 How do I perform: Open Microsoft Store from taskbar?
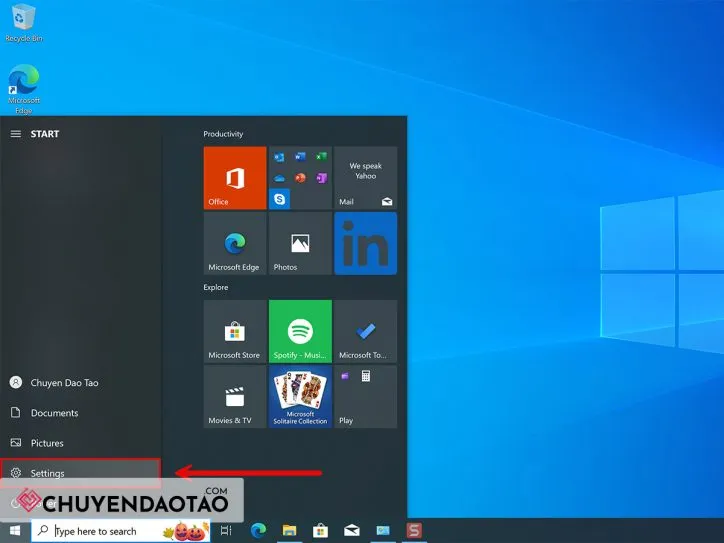tap(320, 531)
